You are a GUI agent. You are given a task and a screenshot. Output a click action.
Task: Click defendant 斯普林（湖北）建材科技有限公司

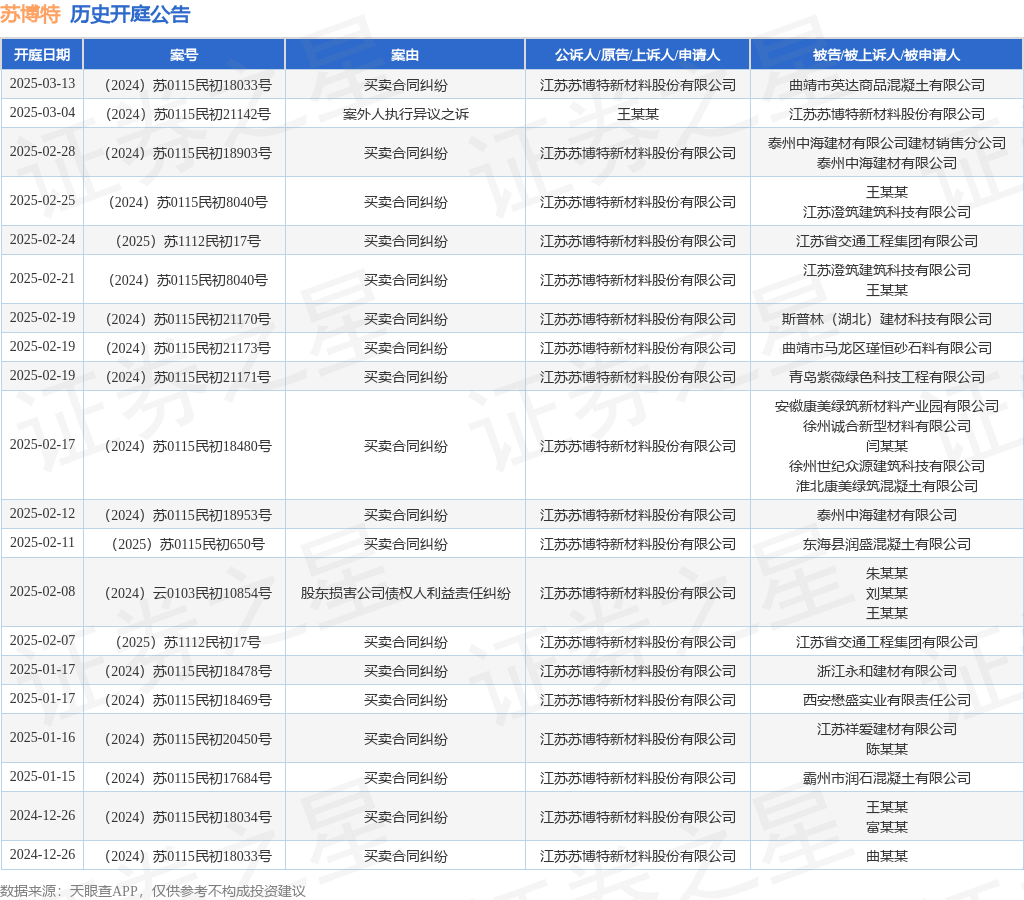887,319
